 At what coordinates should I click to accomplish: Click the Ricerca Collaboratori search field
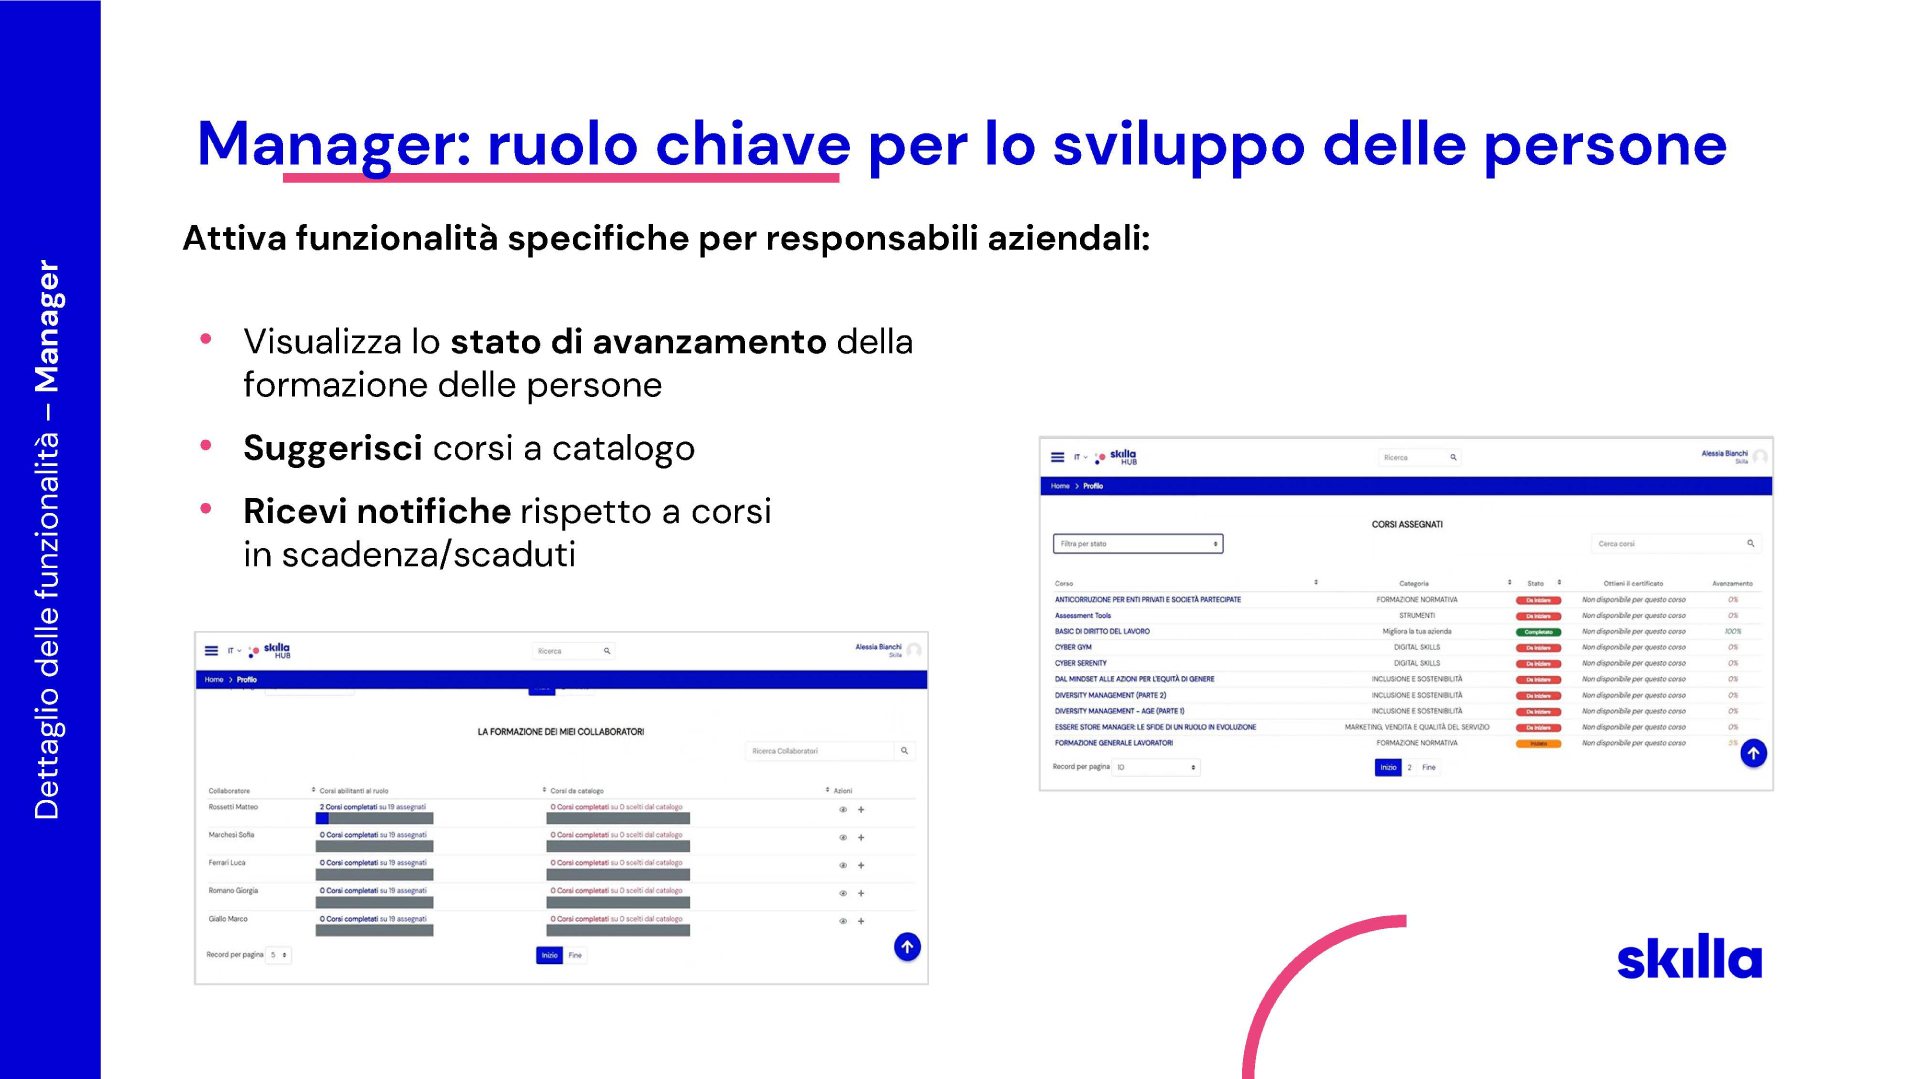(x=818, y=751)
